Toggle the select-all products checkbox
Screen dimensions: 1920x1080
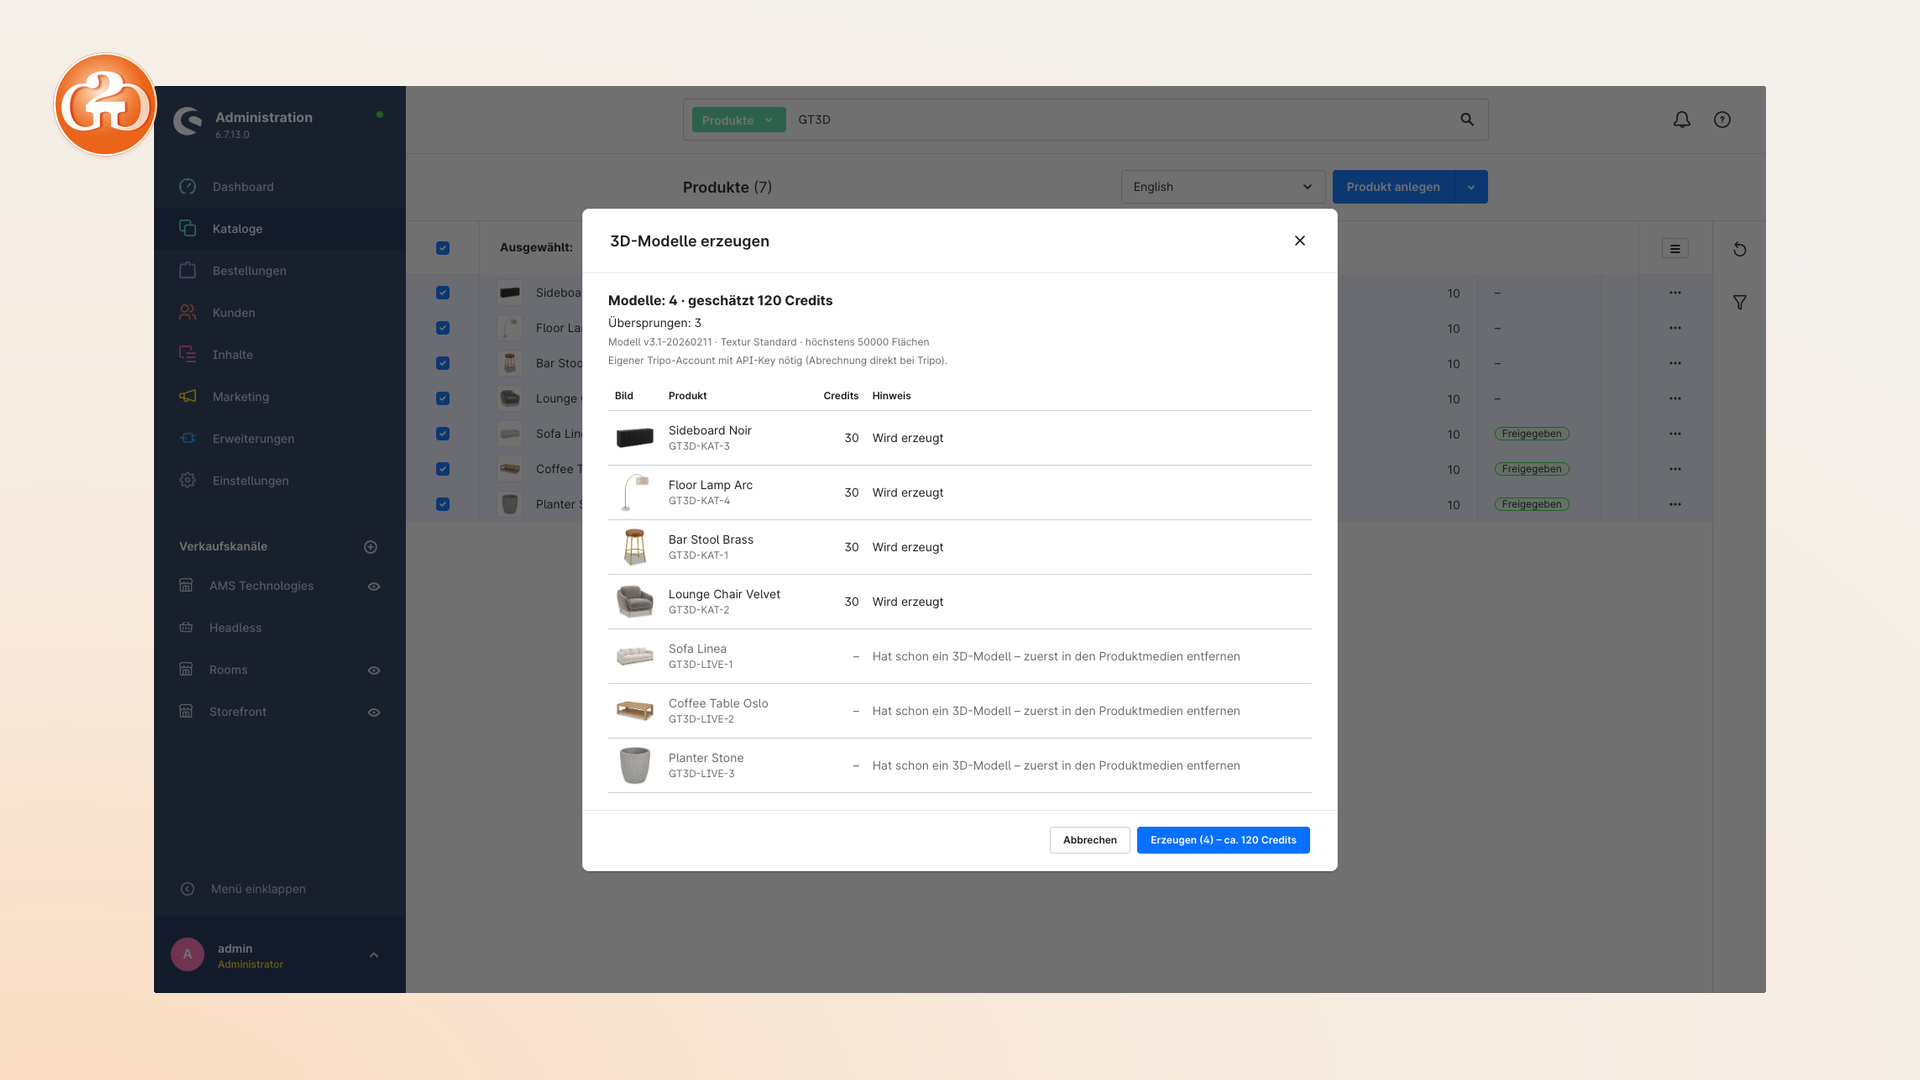[x=443, y=248]
